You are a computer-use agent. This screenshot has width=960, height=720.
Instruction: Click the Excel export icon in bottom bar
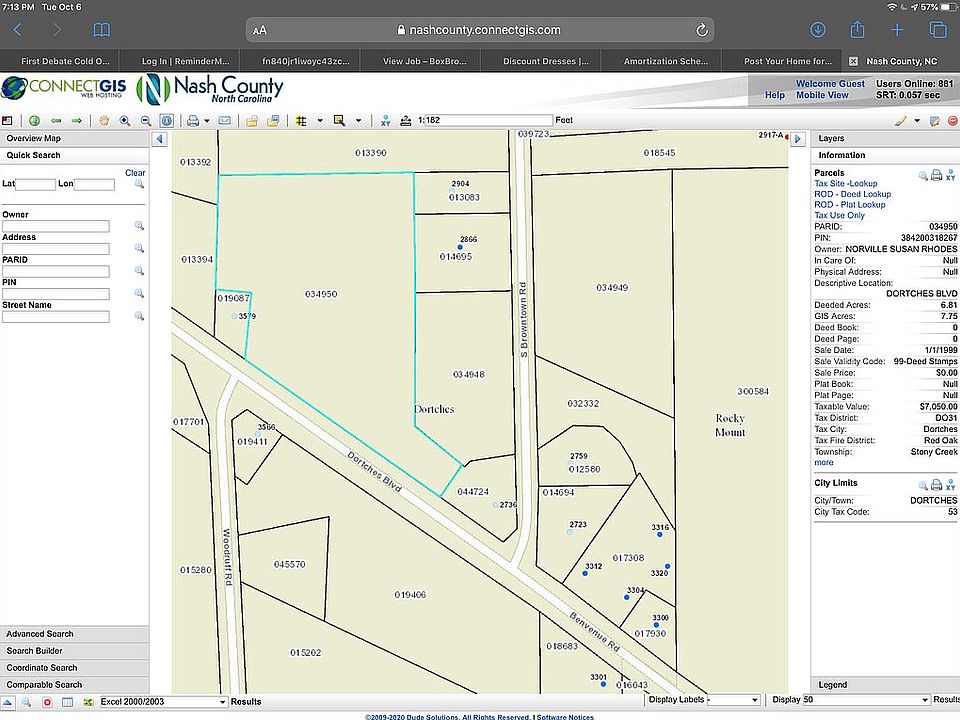[88, 702]
